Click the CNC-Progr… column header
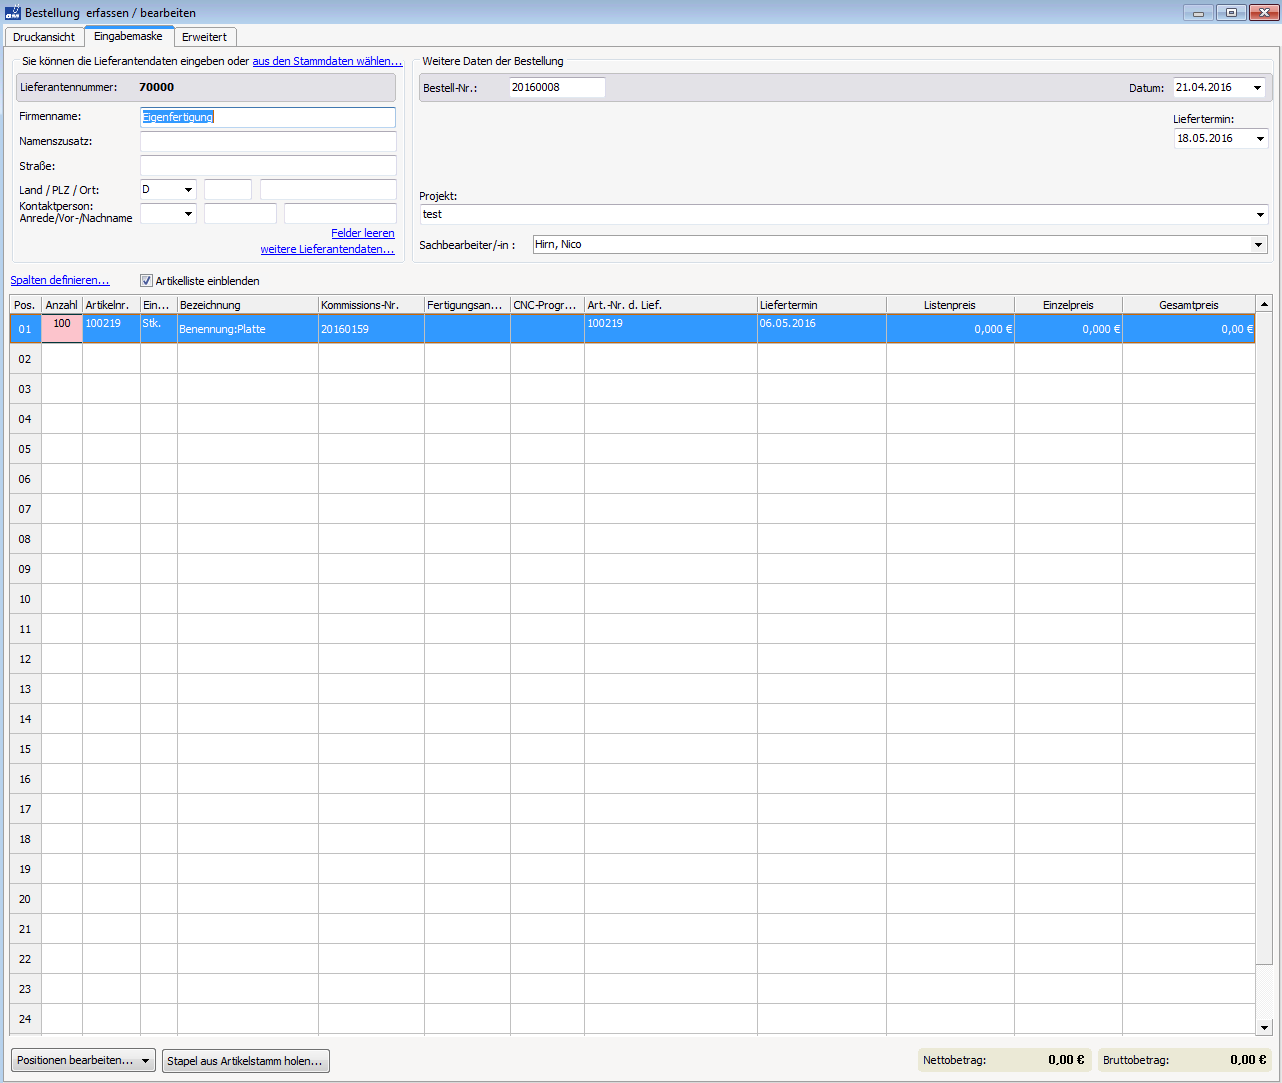 pos(547,305)
